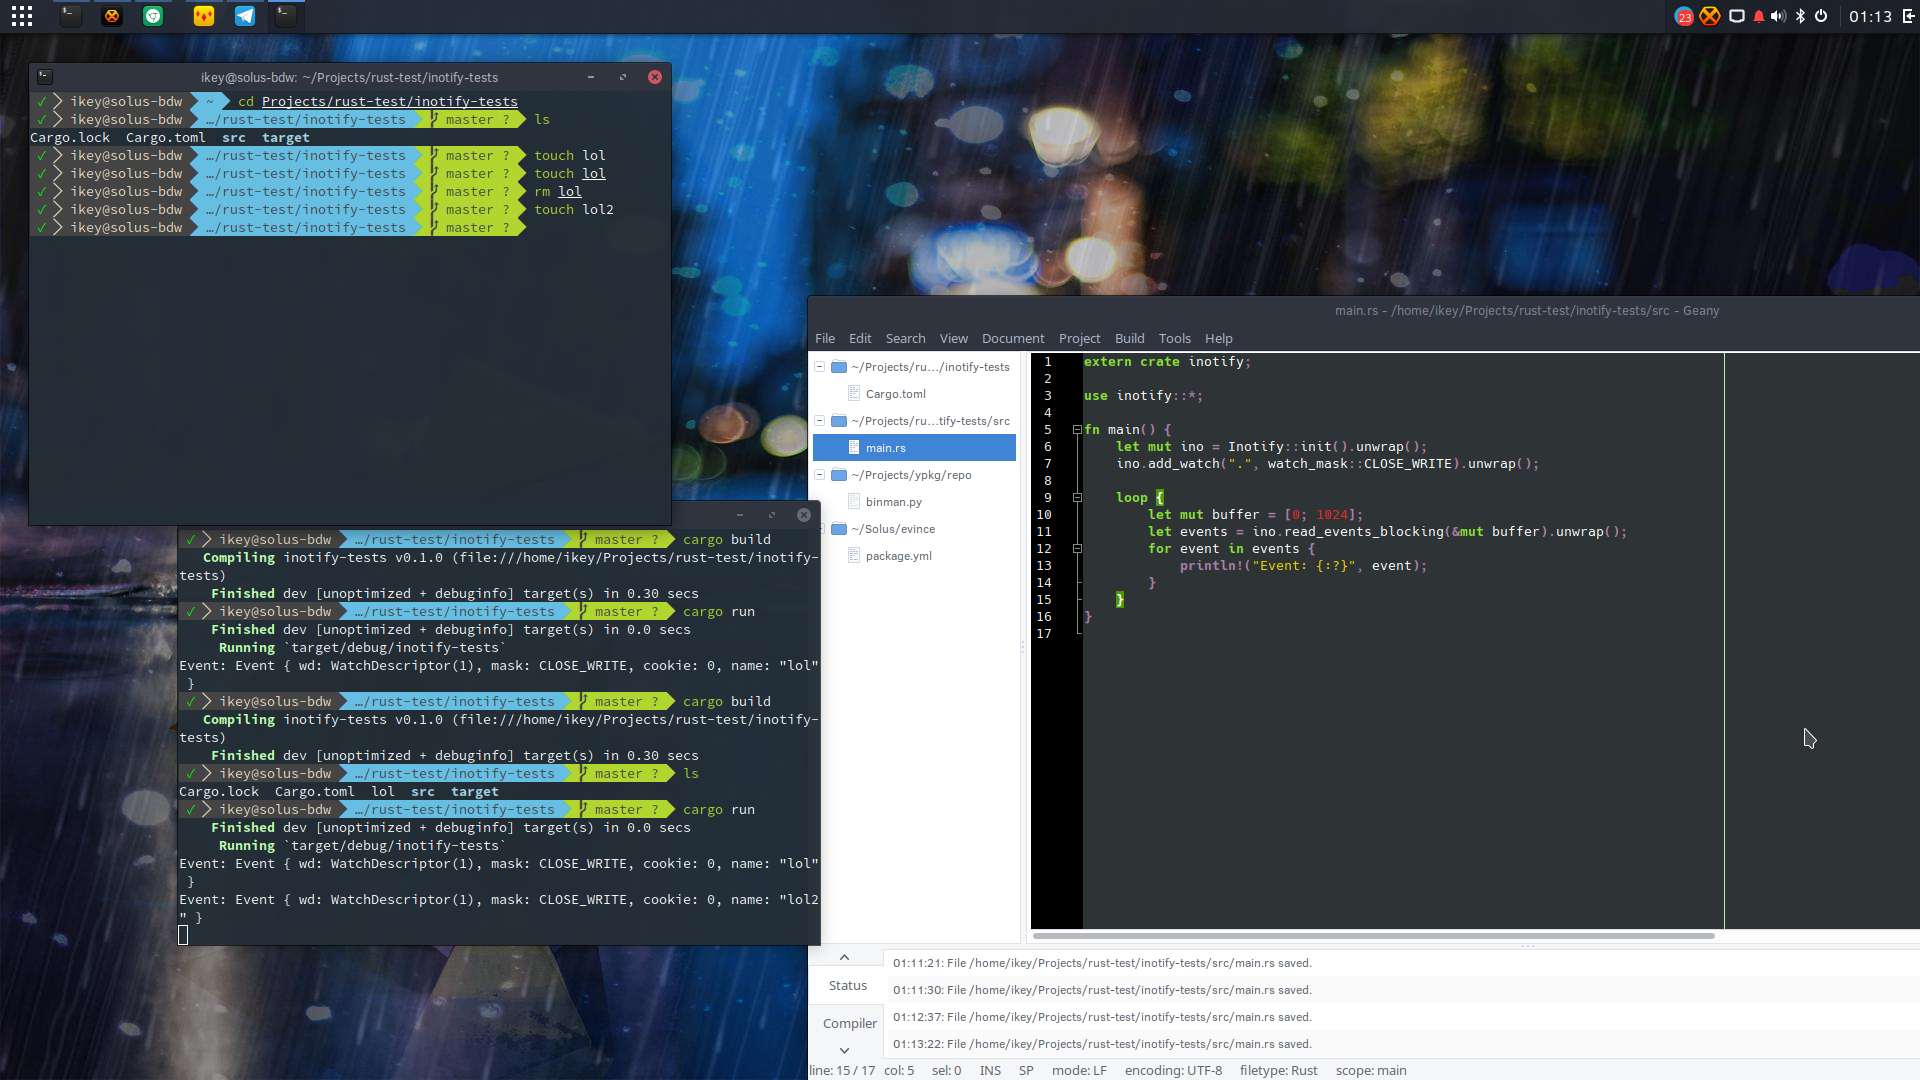
Task: Open the View menu in Geany
Action: click(x=953, y=338)
